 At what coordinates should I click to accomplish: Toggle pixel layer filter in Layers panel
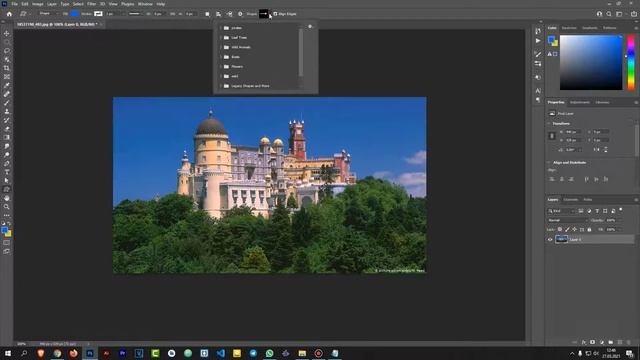(x=581, y=211)
